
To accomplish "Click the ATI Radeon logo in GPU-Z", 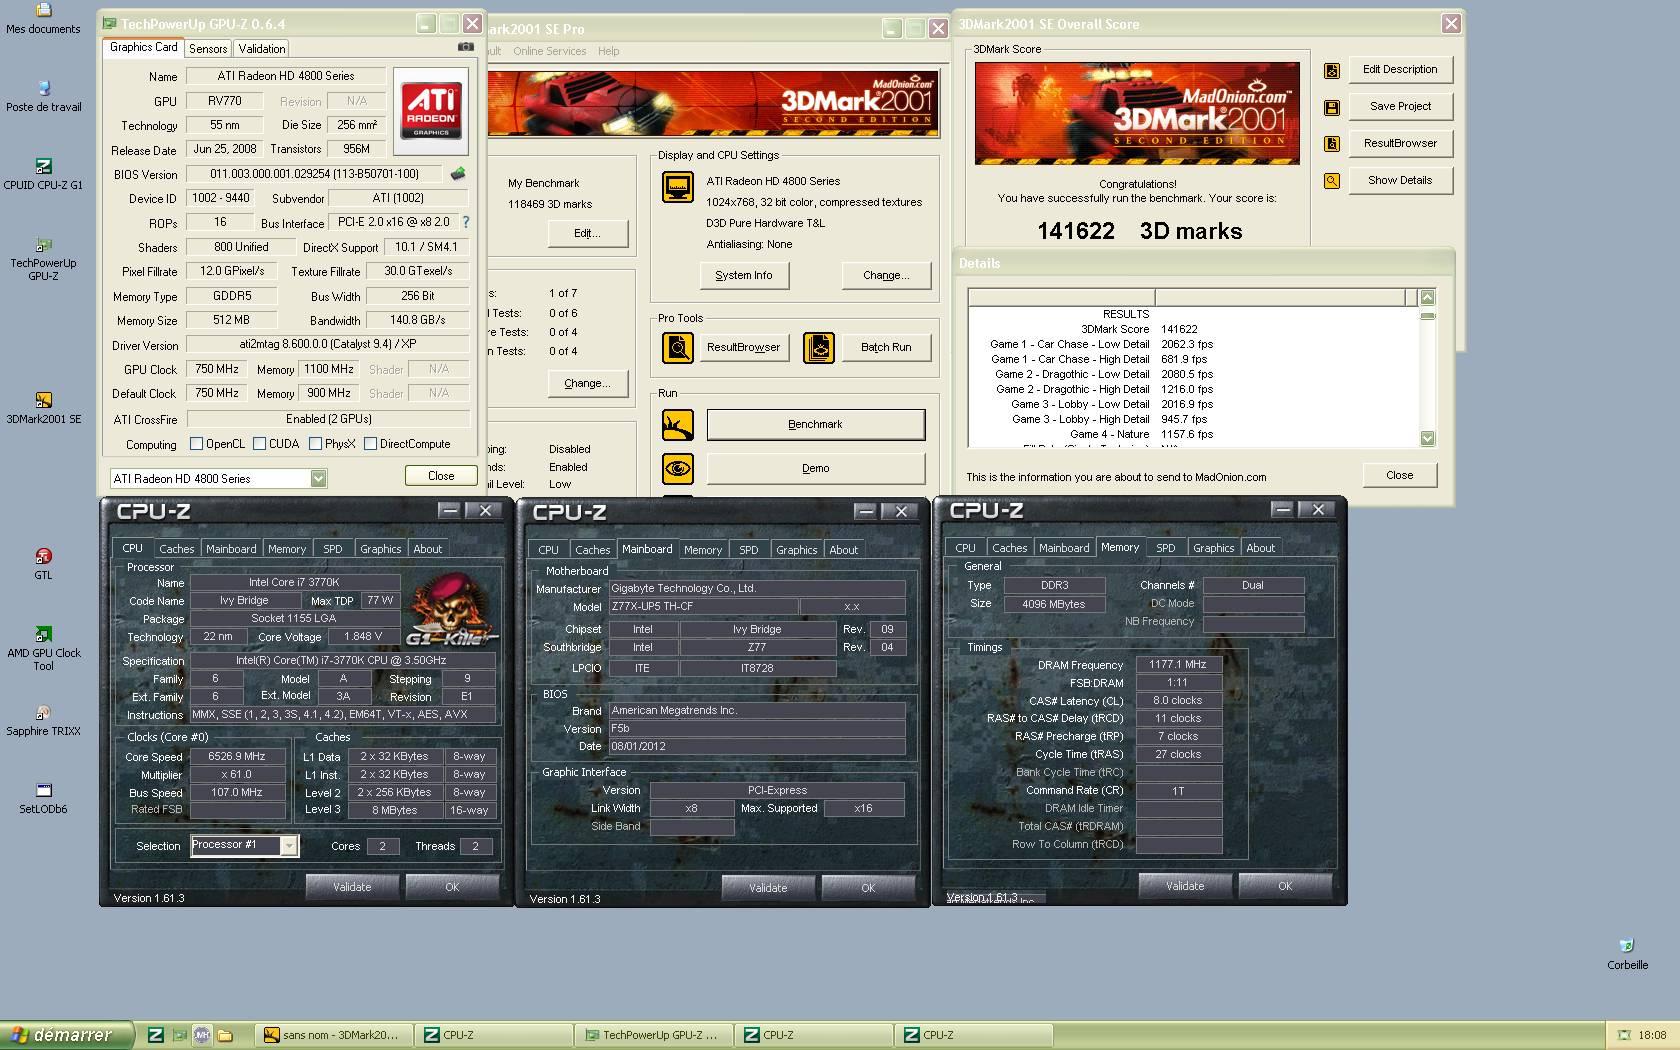I will pyautogui.click(x=431, y=110).
